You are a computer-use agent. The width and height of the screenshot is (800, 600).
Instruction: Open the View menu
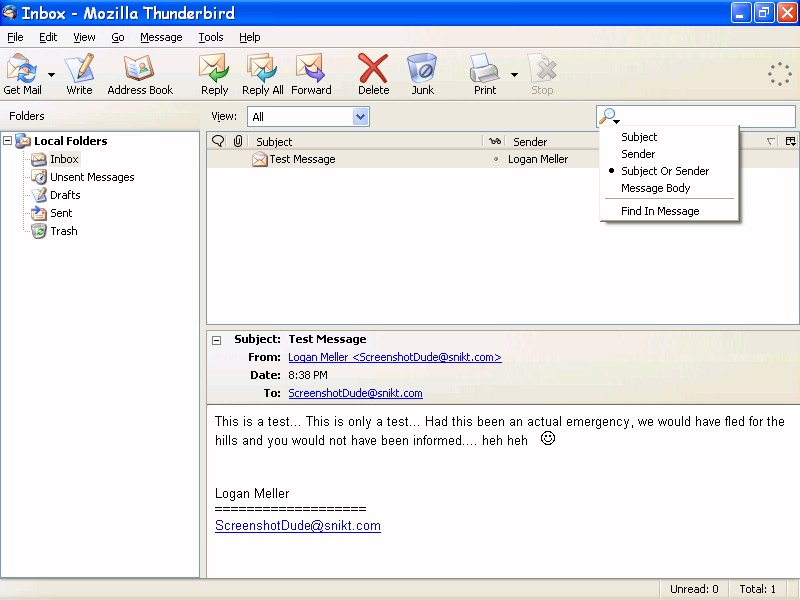[84, 37]
